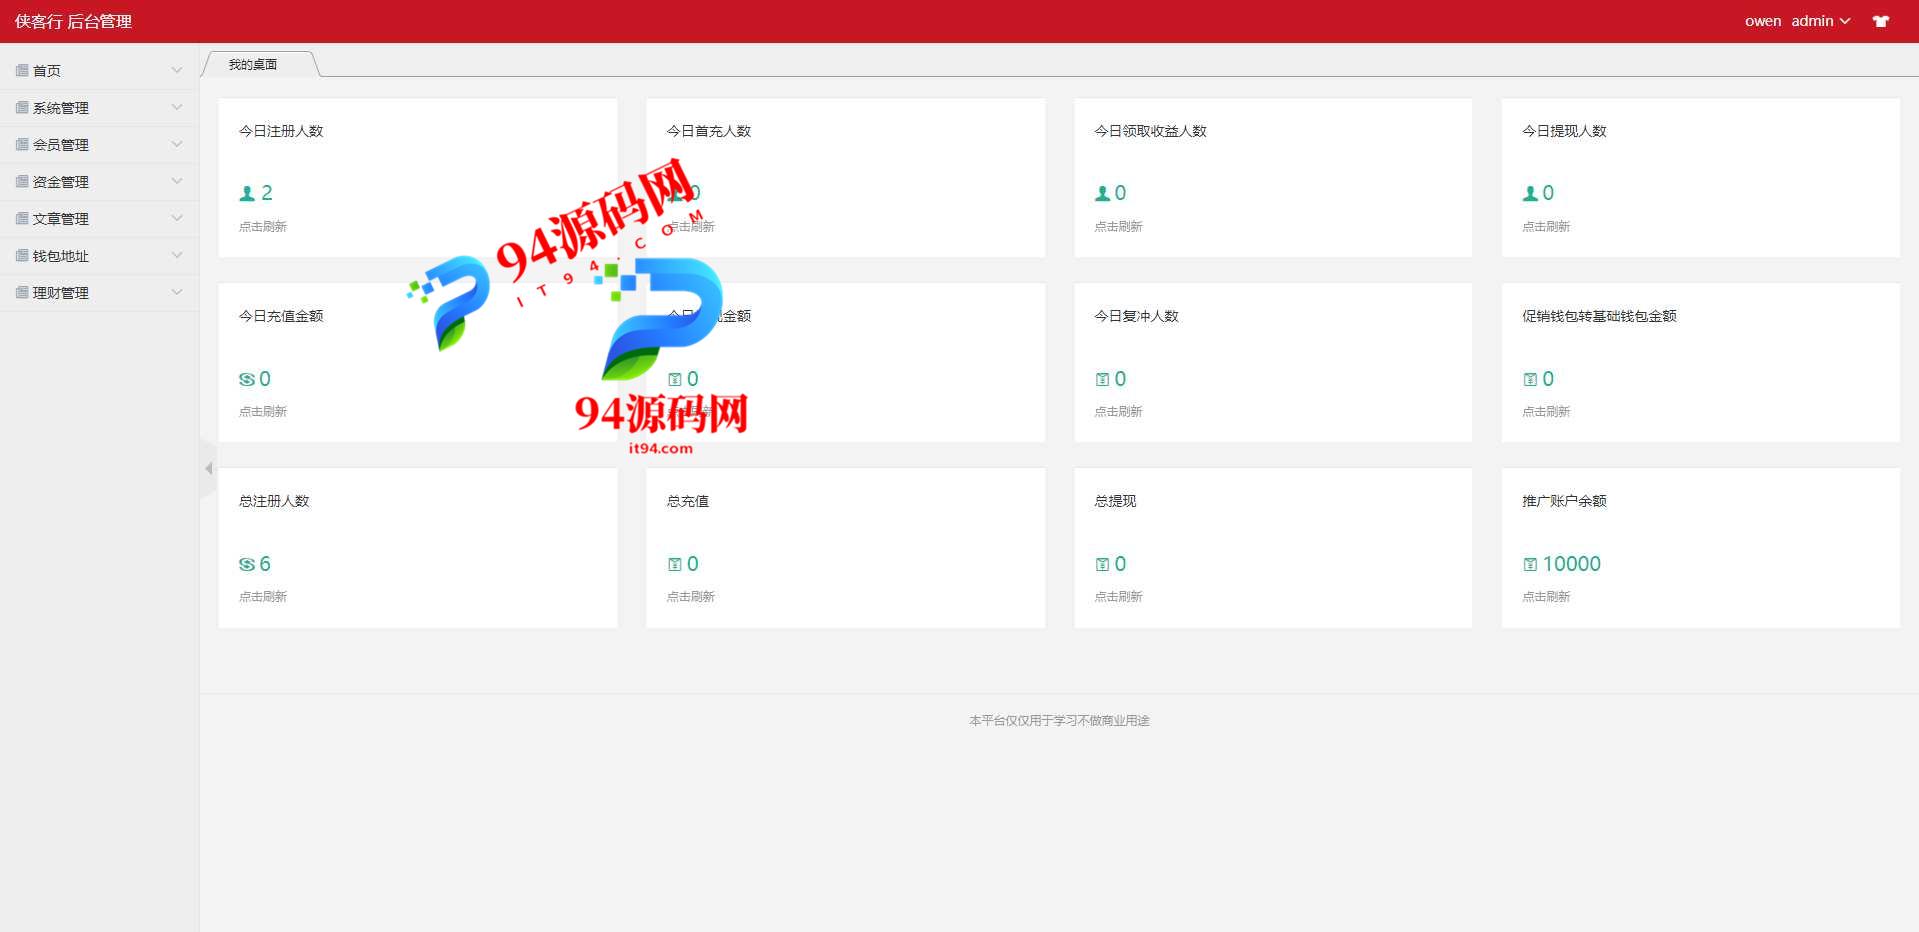Click the 文章管理 sidebar menu icon
This screenshot has width=1919, height=932.
22,218
